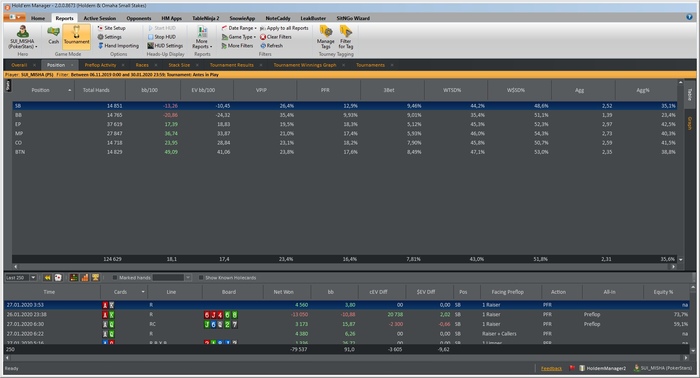Sort by bb/100 column header

click(x=150, y=90)
